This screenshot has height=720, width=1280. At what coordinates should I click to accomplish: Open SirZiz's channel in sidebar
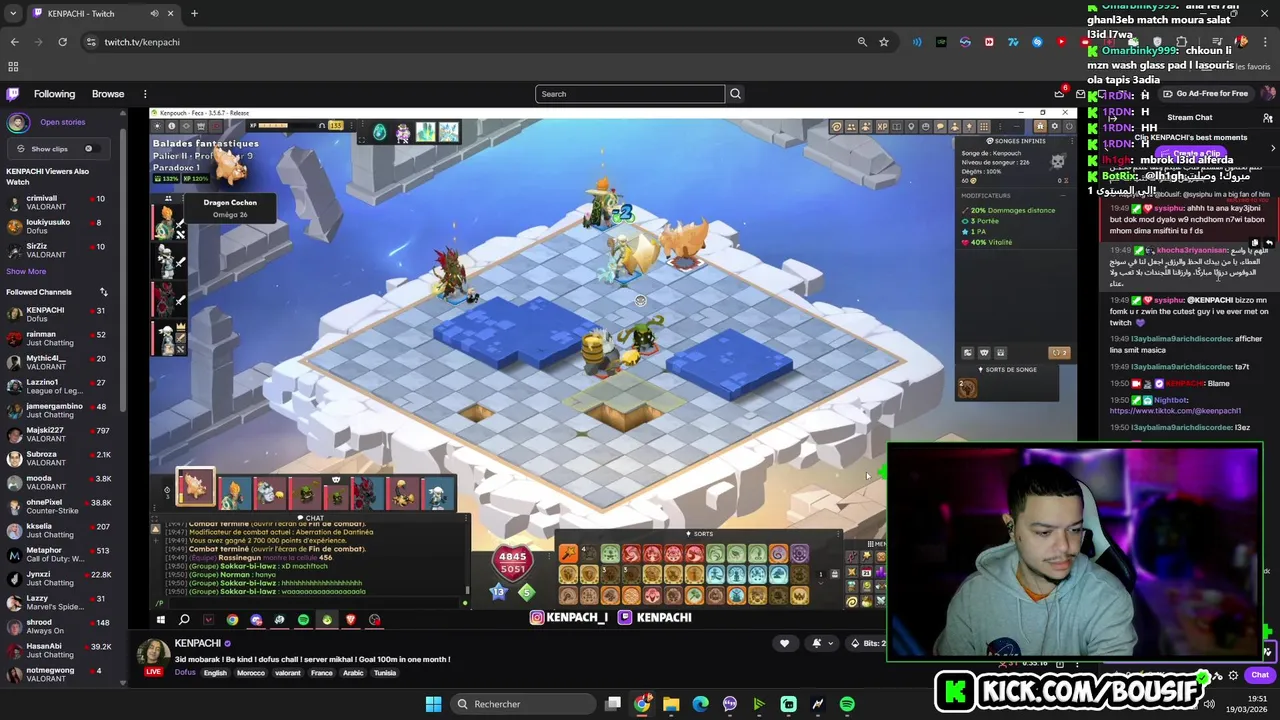coord(60,250)
